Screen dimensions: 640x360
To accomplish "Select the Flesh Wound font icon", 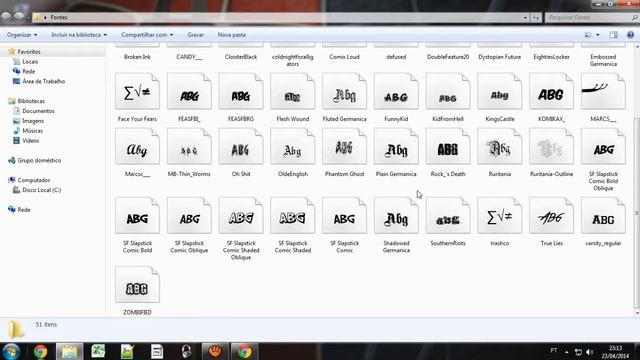I will click(293, 91).
